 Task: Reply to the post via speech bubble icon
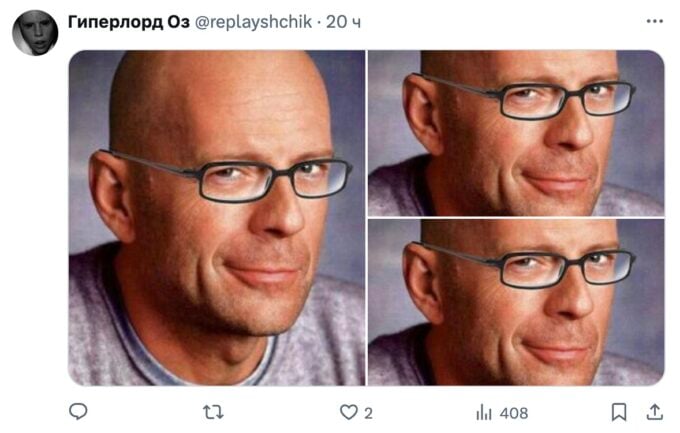tap(78, 411)
